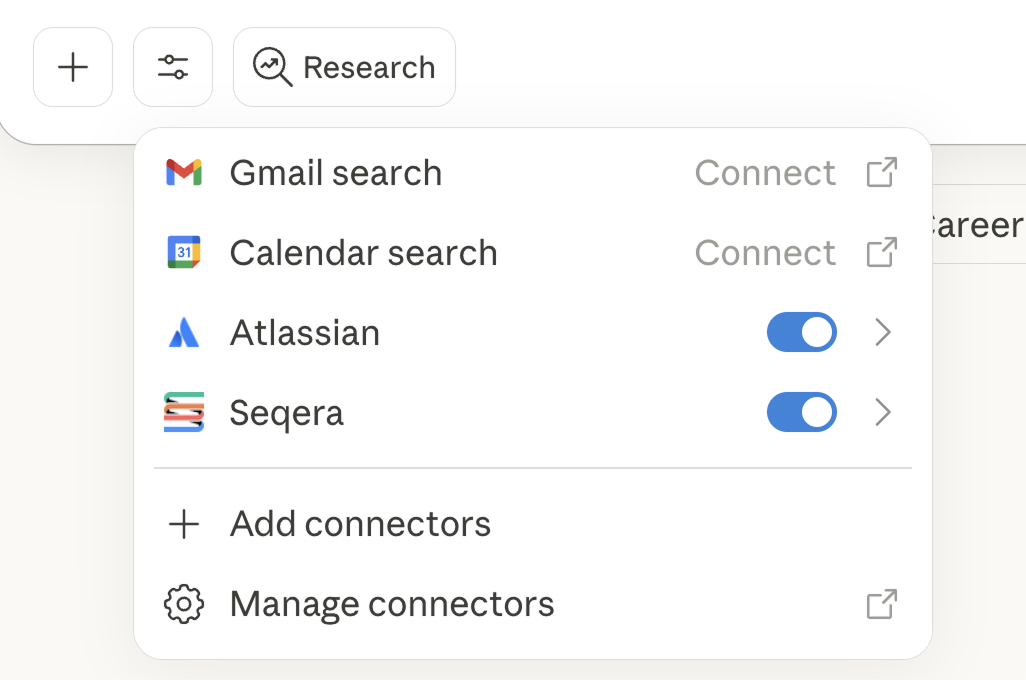The width and height of the screenshot is (1026, 680).
Task: Expand Seqera connector options chevron
Action: (x=882, y=413)
